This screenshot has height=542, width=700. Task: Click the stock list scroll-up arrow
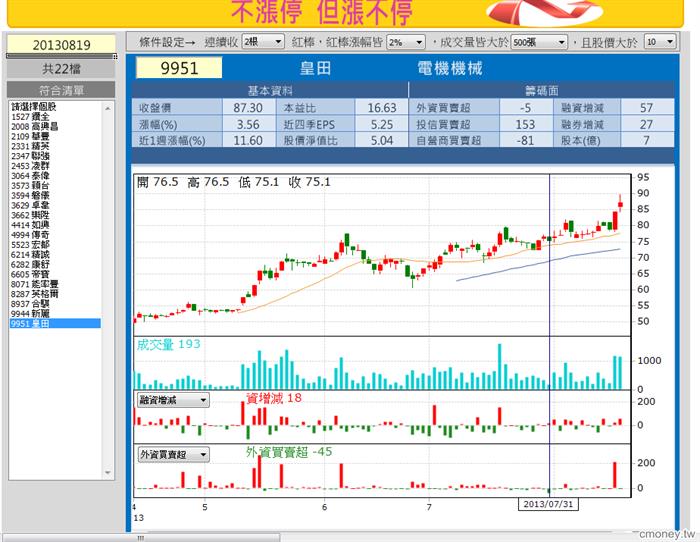pyautogui.click(x=108, y=108)
